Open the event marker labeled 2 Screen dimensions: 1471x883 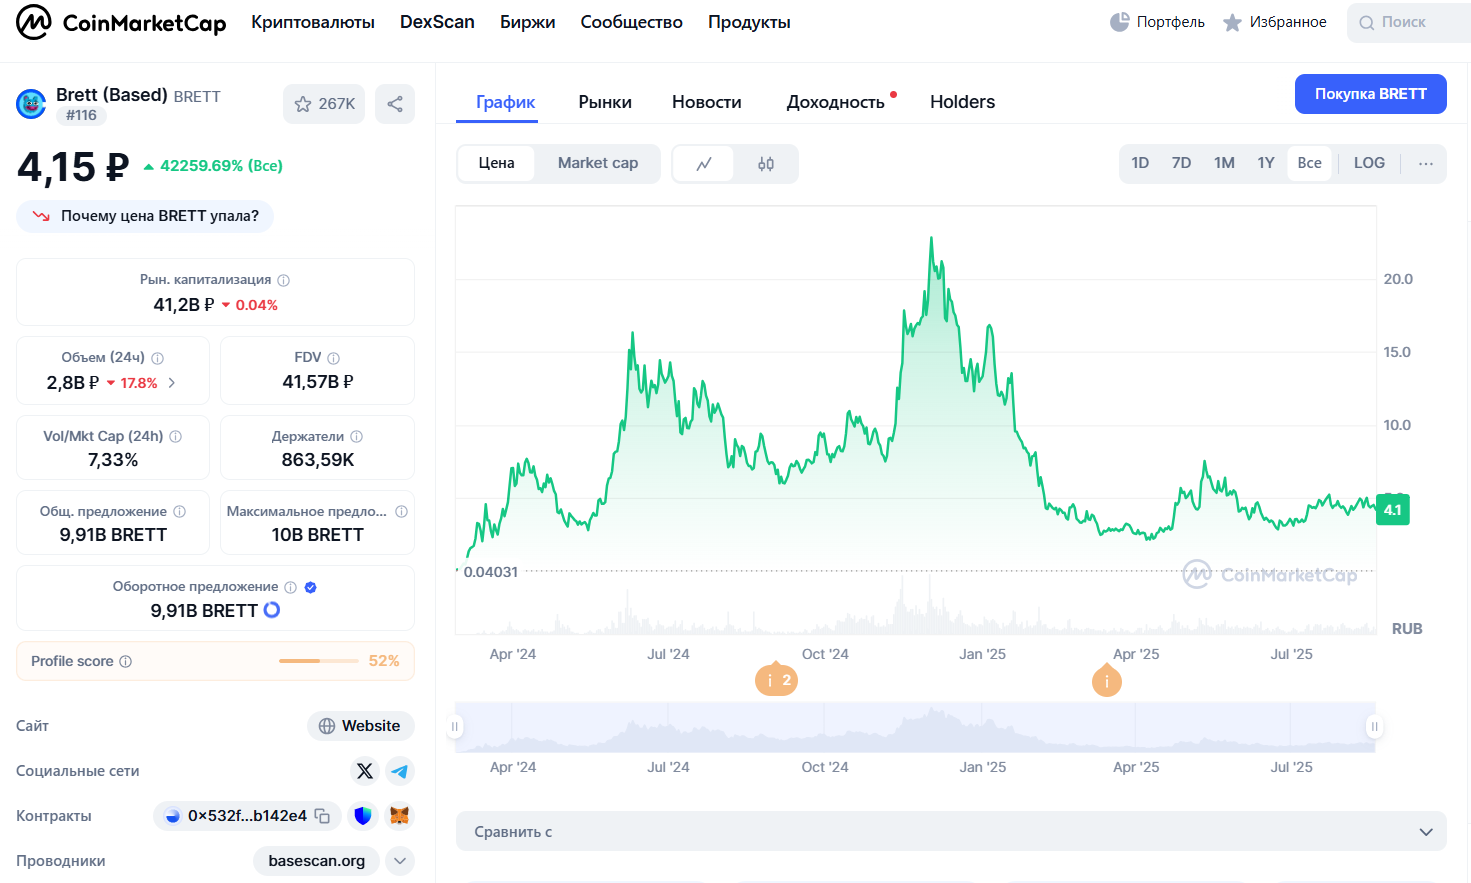(776, 680)
